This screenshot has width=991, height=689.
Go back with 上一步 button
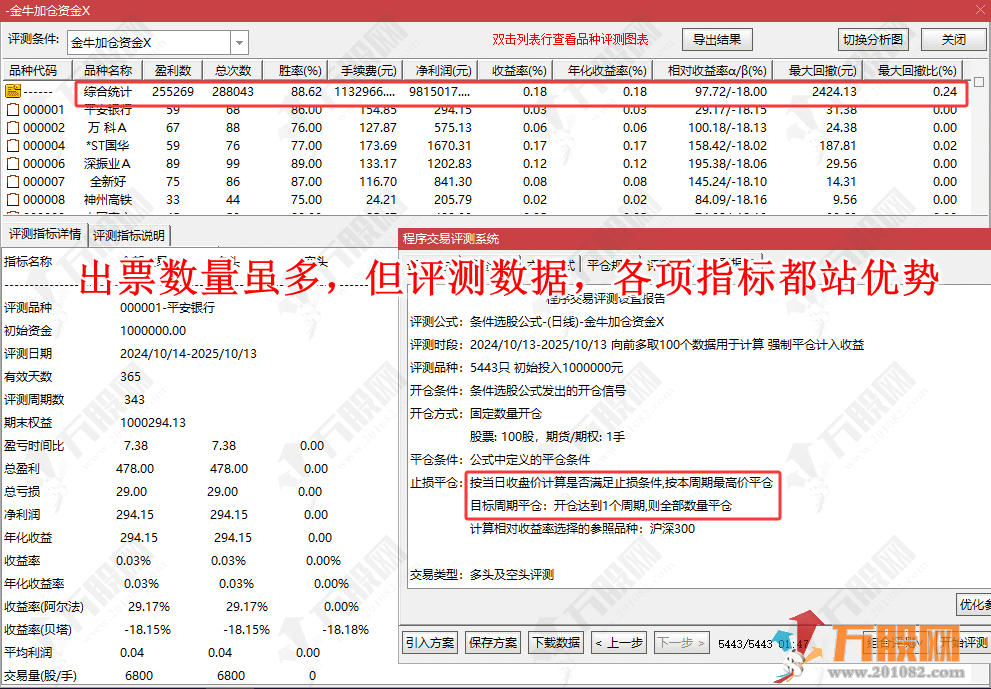coord(618,642)
